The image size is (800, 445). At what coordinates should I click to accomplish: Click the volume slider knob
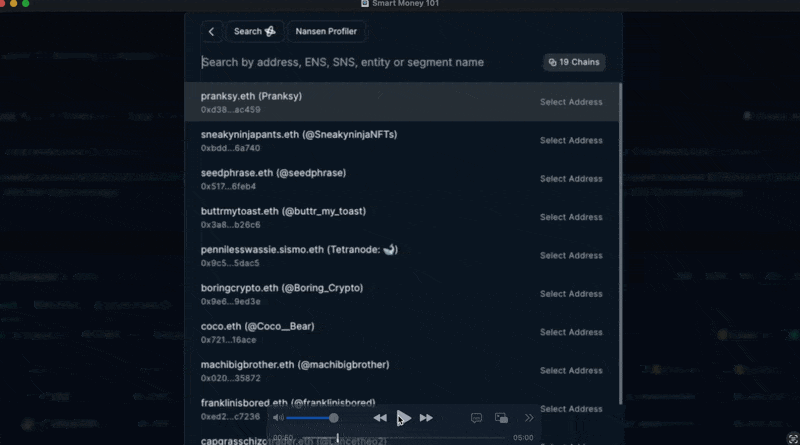pyautogui.click(x=333, y=418)
